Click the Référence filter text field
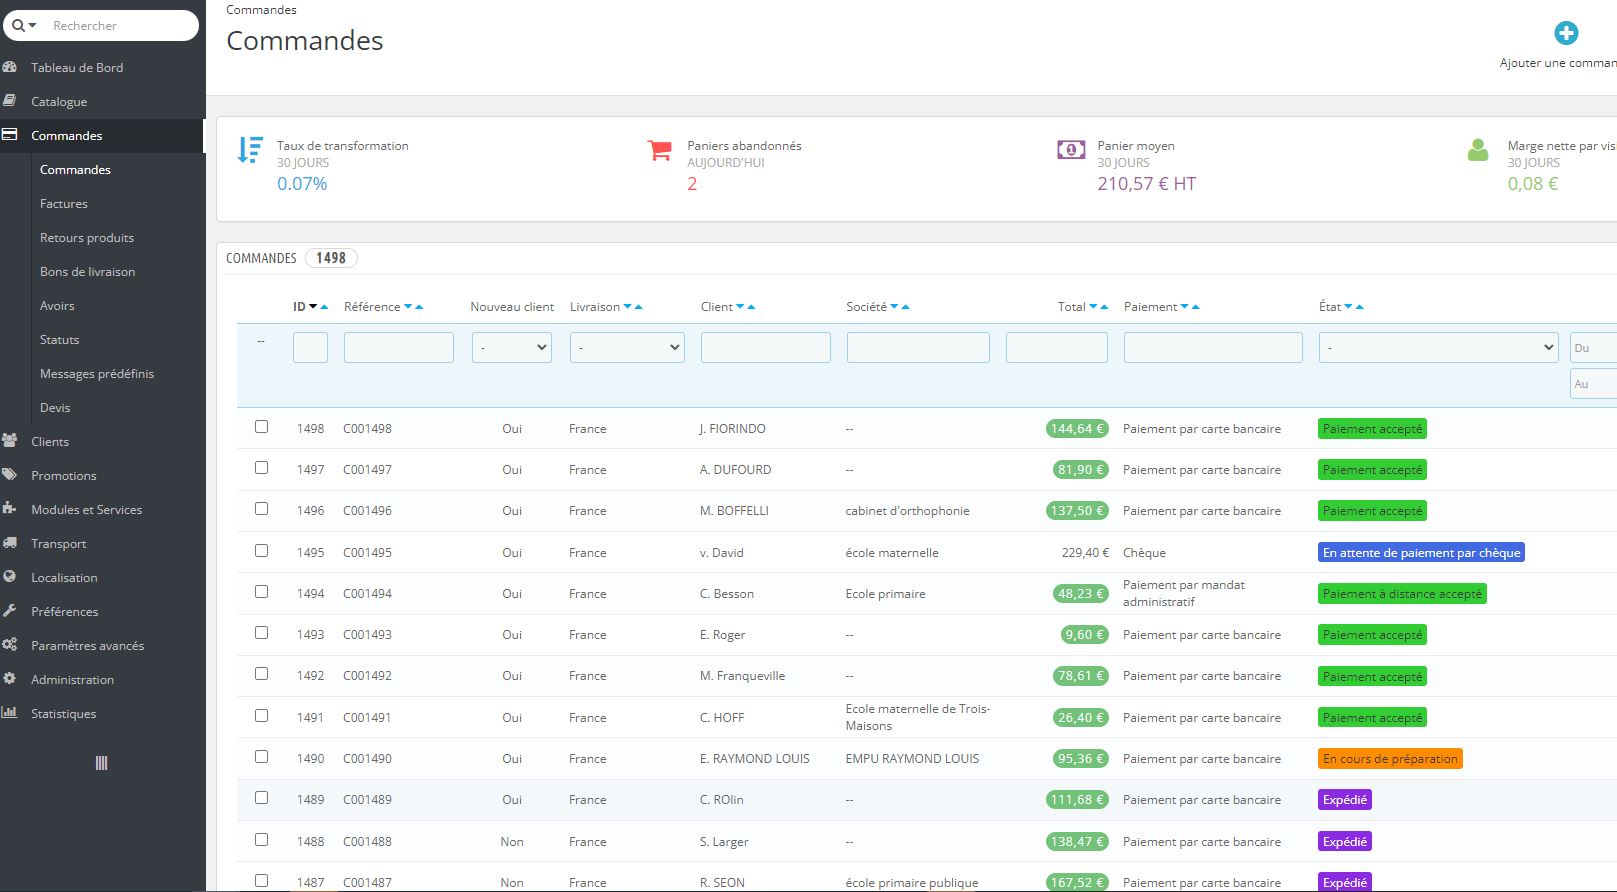1617x892 pixels. [x=398, y=348]
